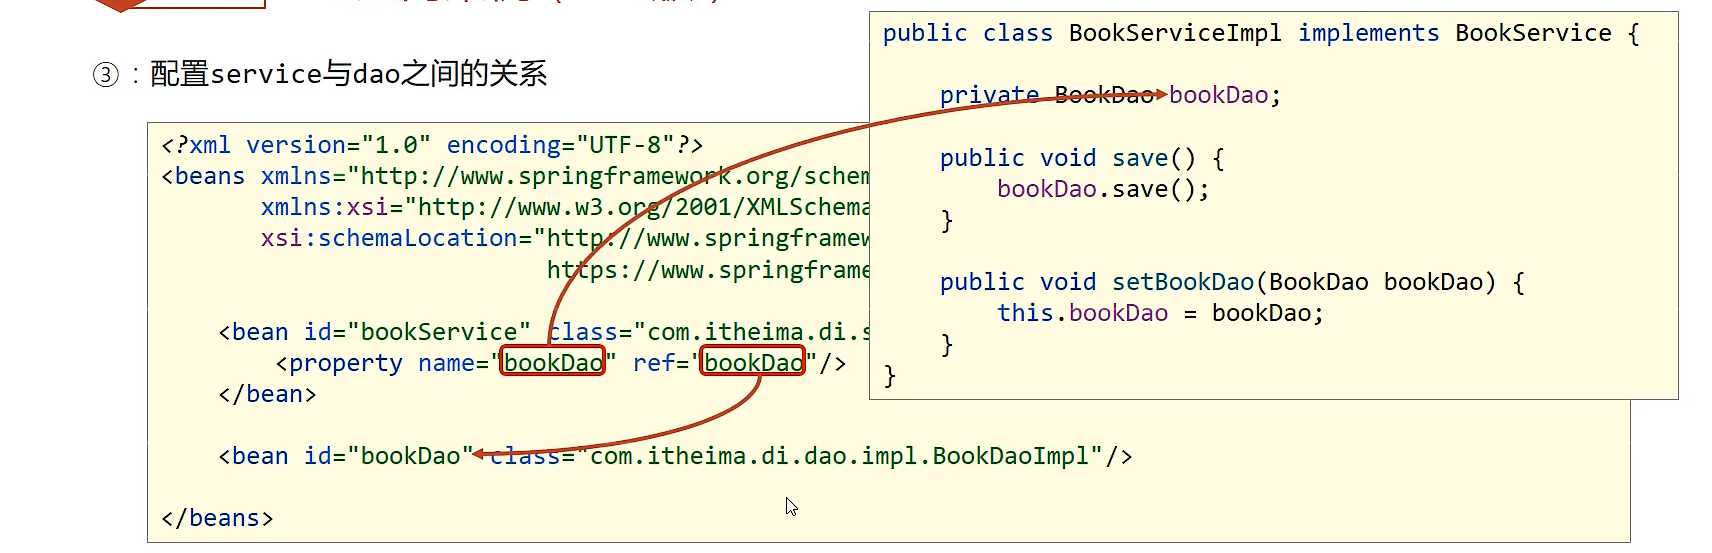Click the heading 配置service与dao之间的关系
The height and width of the screenshot is (553, 1712).
point(348,74)
